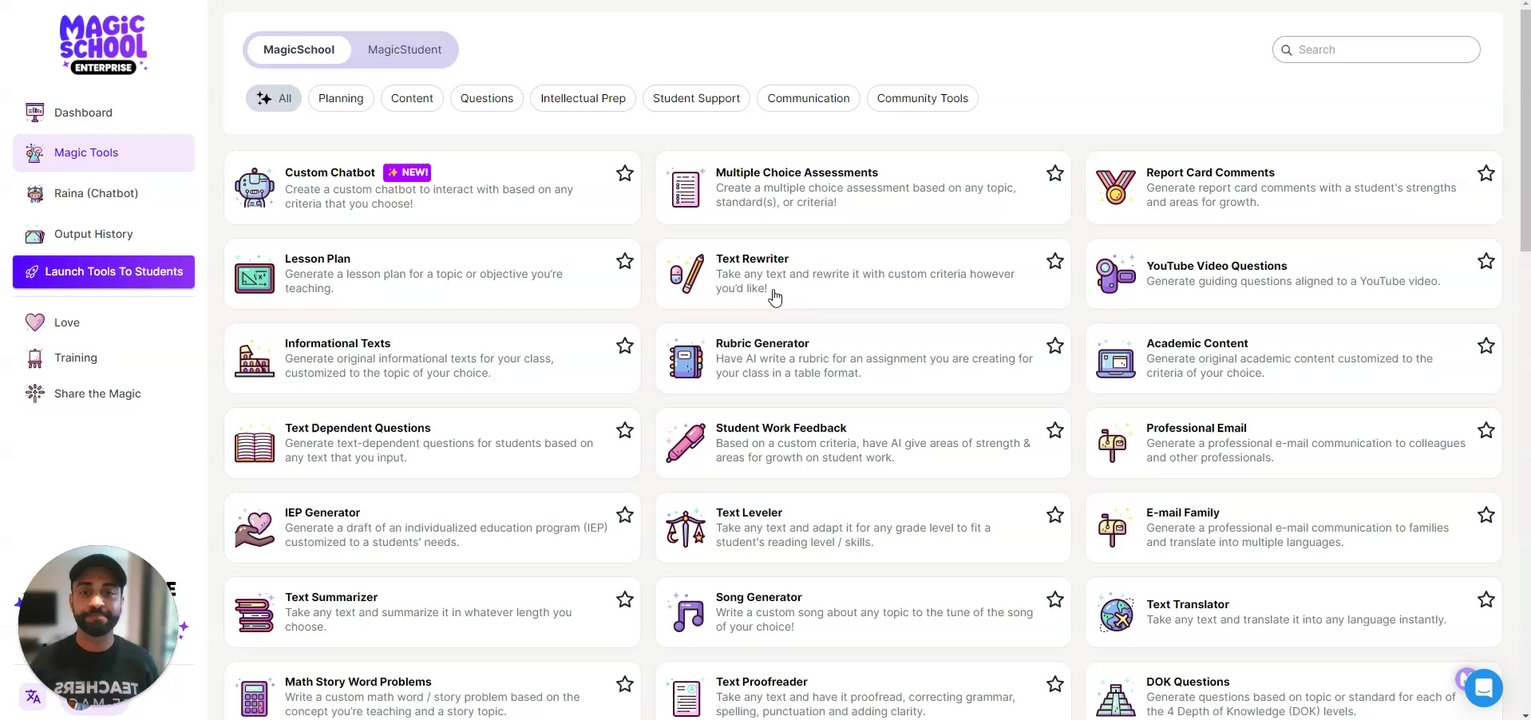Click the Song Generator music note icon

[x=687, y=613]
